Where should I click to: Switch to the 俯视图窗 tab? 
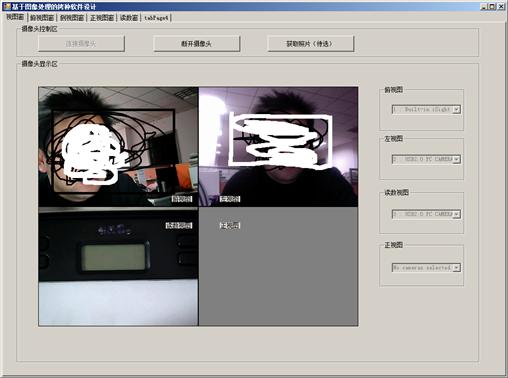[42, 18]
